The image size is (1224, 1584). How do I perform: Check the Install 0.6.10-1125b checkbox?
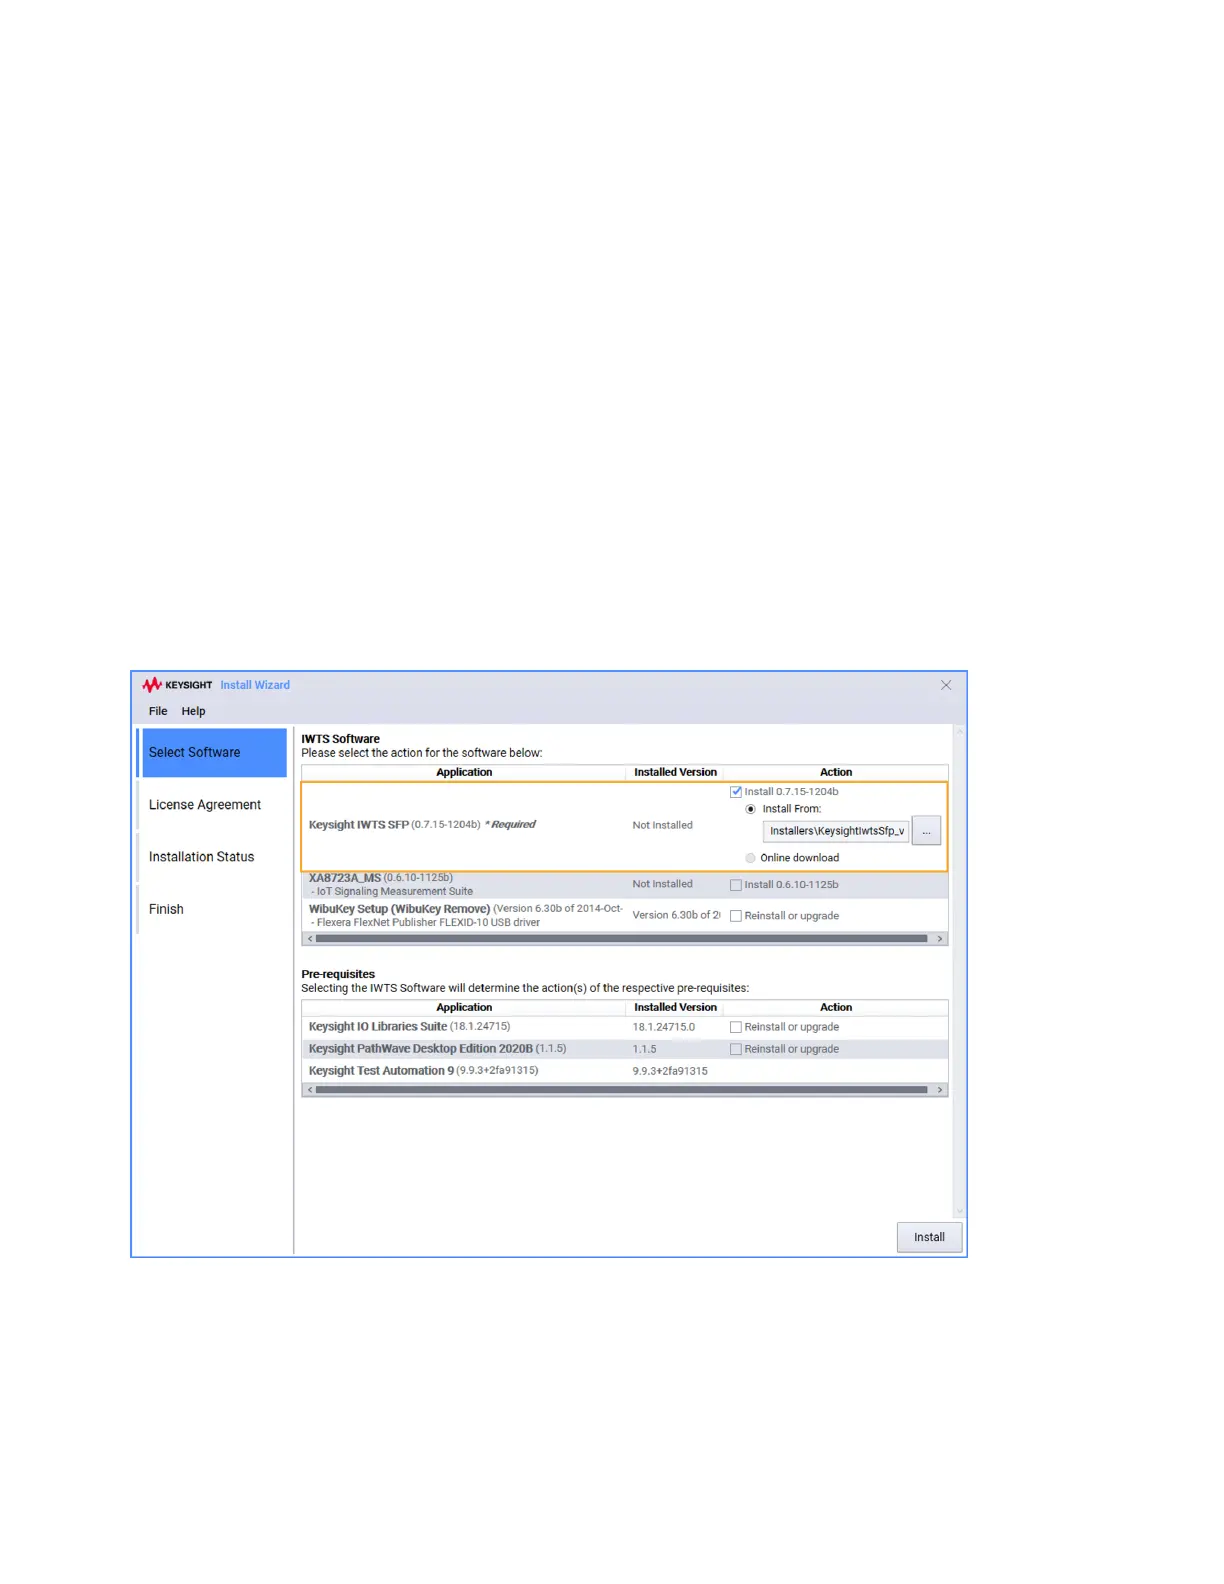point(736,885)
